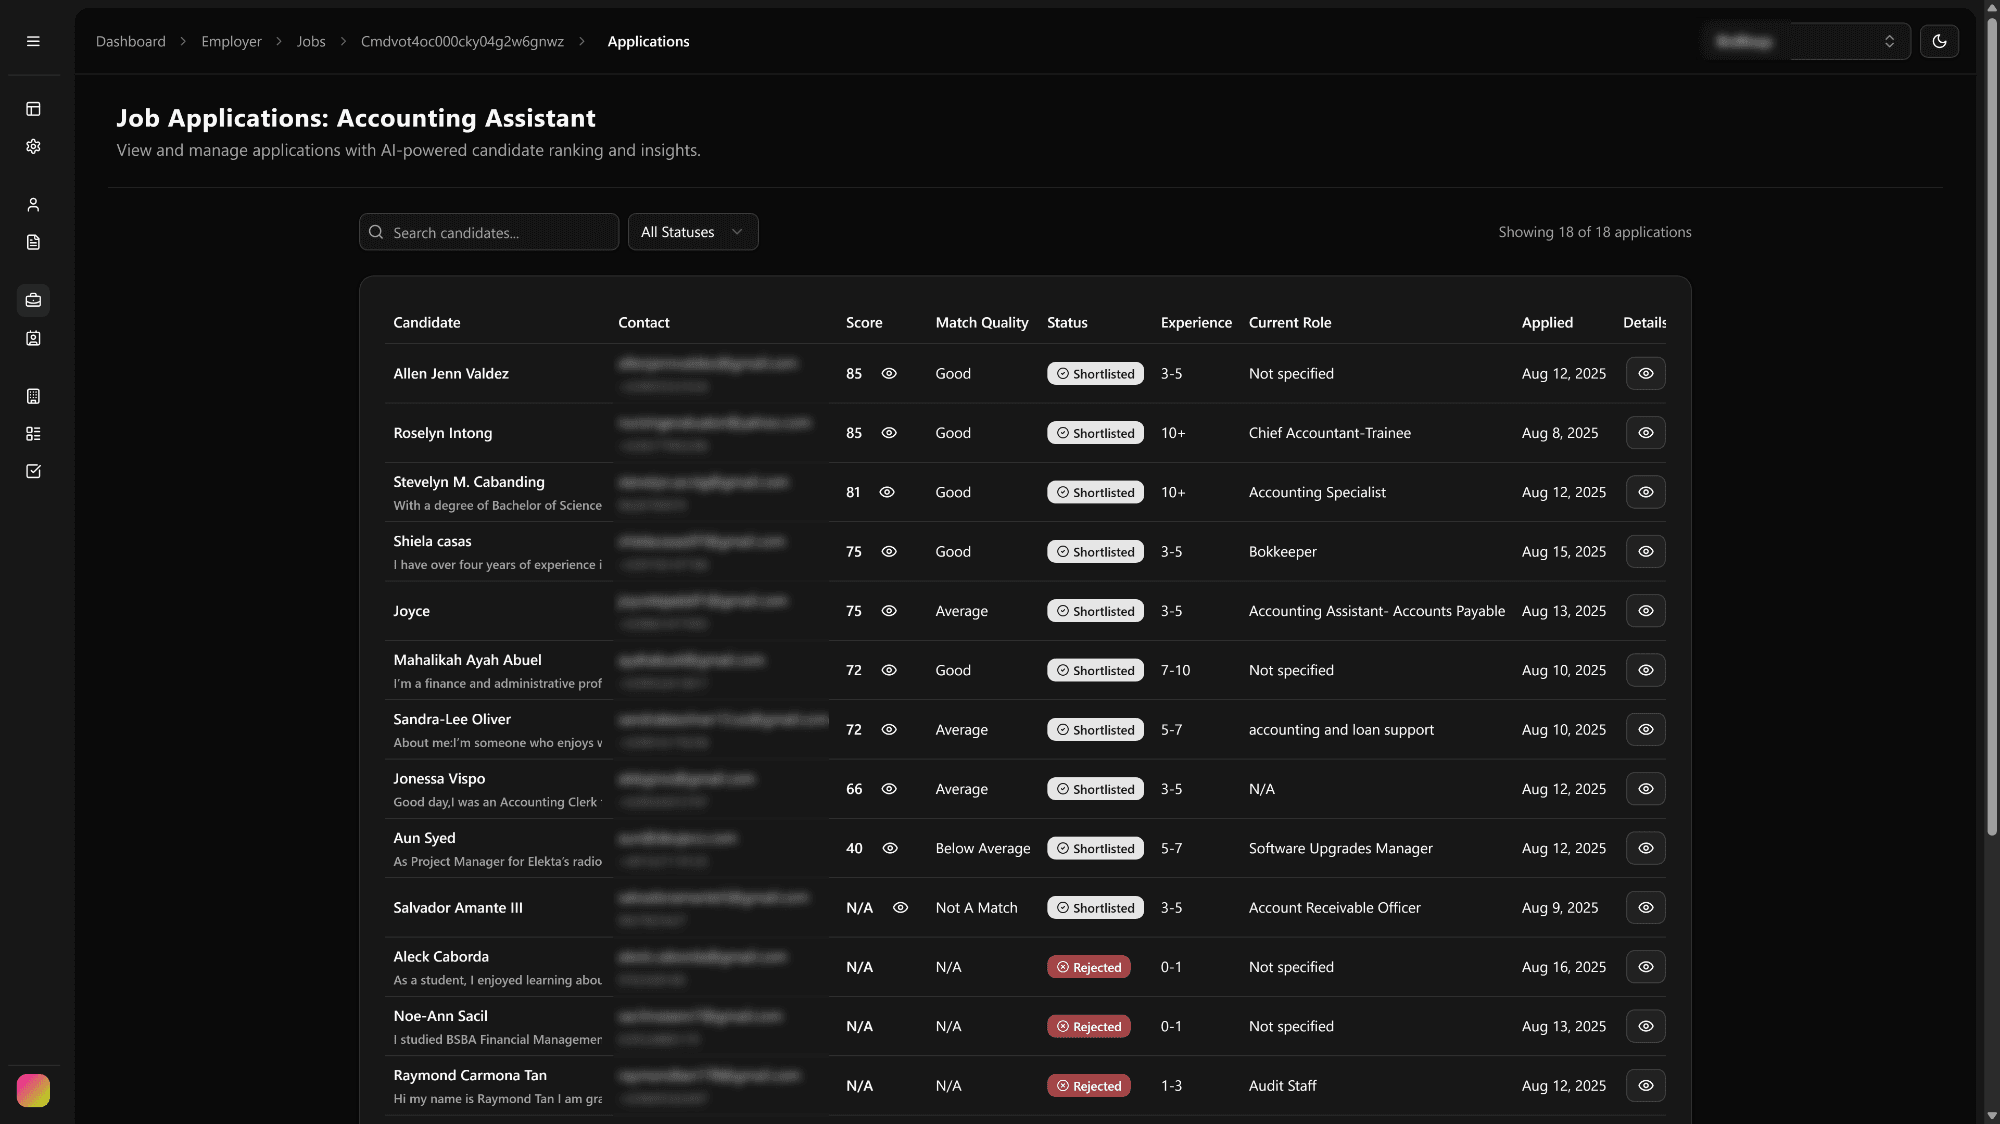Open the hamburger menu in the sidebar
Viewport: 2000px width, 1124px height.
click(33, 41)
